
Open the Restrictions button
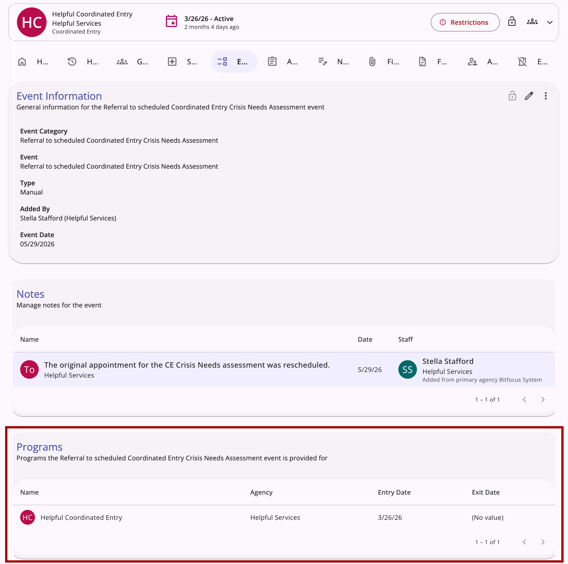[x=465, y=22]
